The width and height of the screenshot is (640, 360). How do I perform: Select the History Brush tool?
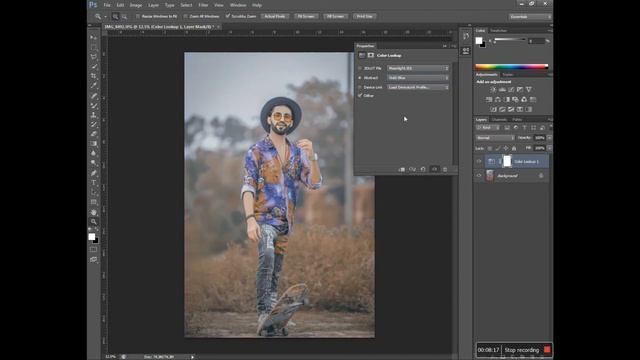[94, 125]
